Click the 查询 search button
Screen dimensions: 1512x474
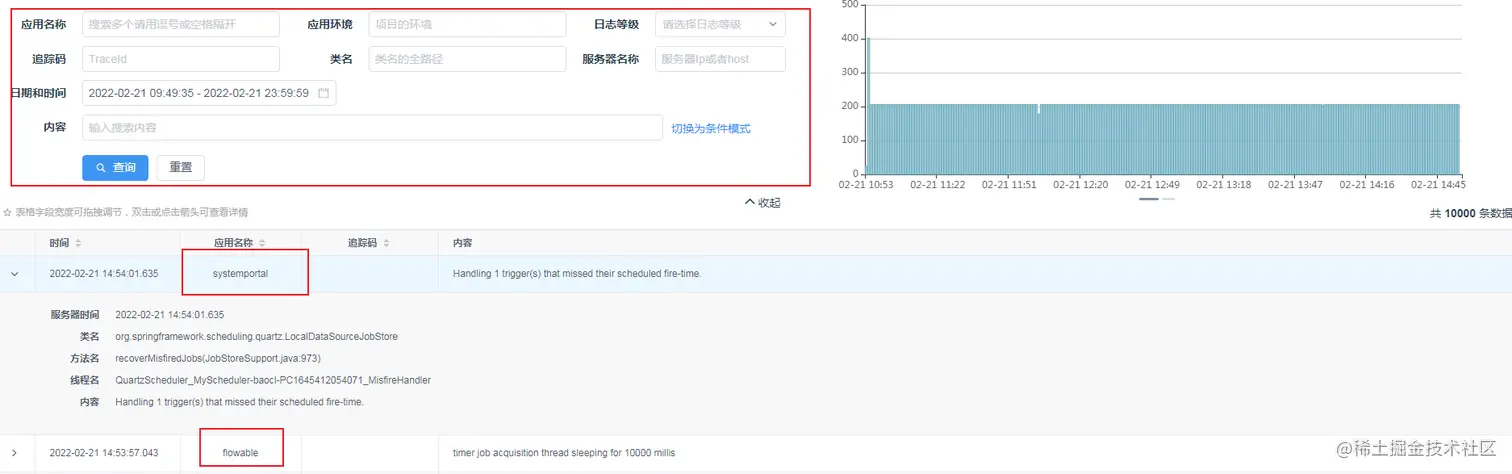click(x=115, y=168)
